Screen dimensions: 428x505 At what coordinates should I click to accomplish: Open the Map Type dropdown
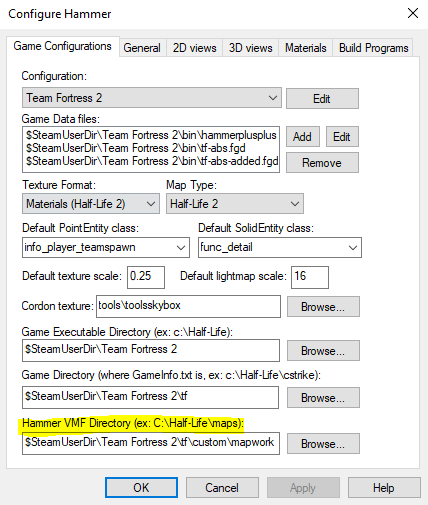coord(235,204)
